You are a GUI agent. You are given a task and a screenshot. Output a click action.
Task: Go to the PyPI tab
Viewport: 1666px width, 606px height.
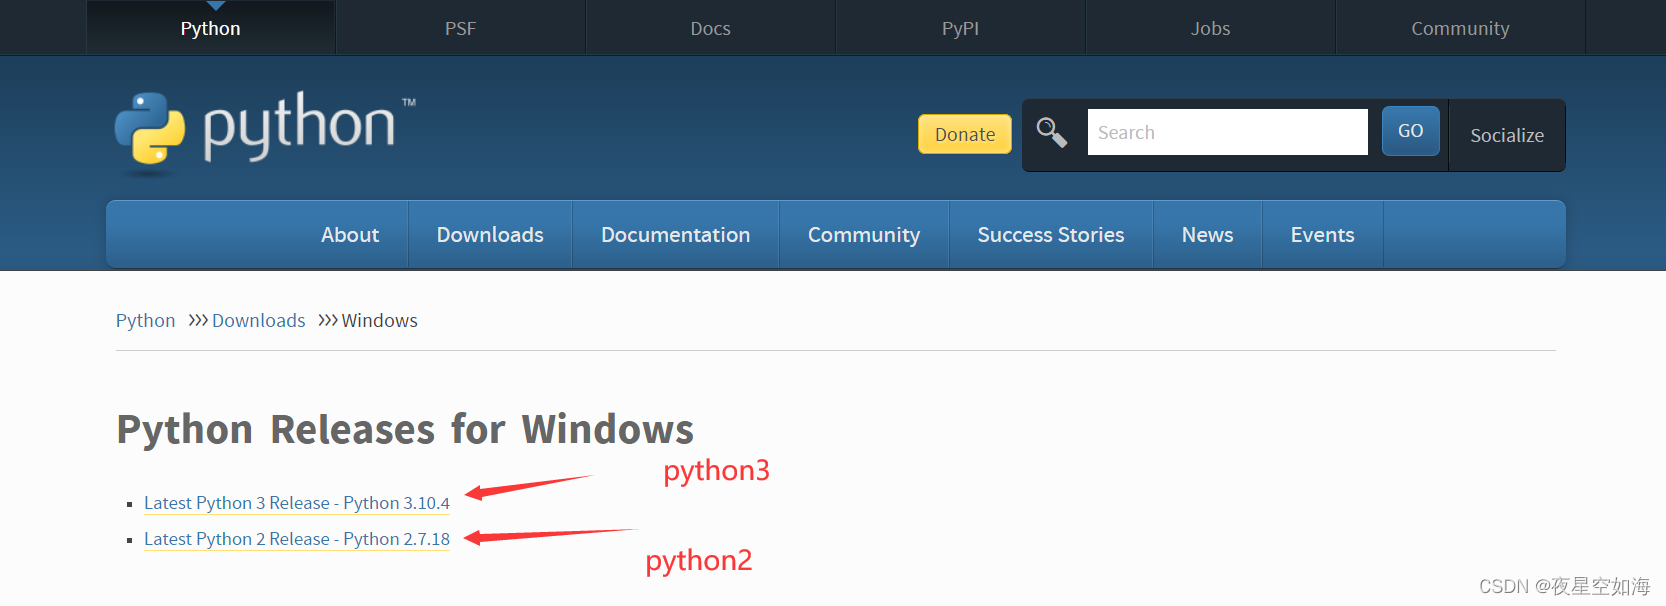960,28
